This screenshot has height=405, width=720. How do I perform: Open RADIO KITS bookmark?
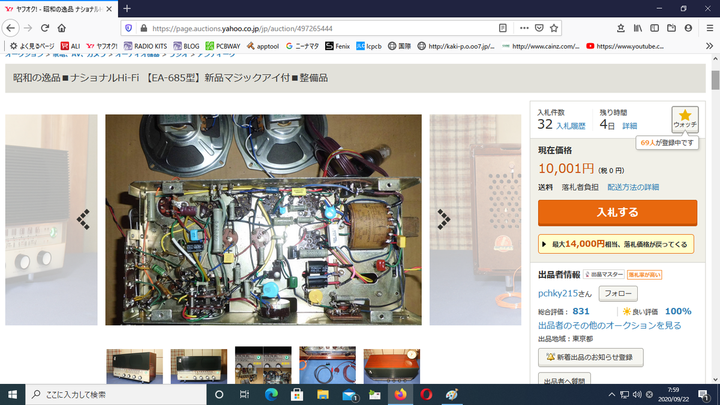pyautogui.click(x=145, y=45)
